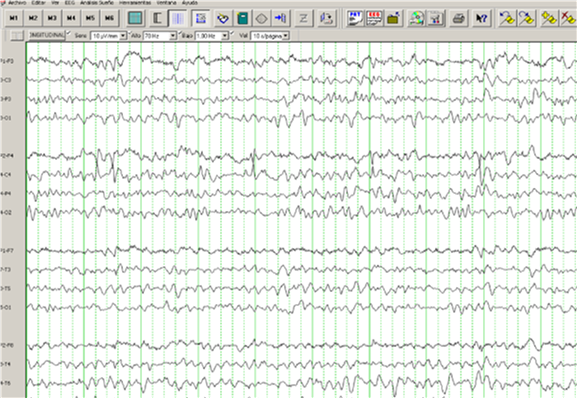Click the Z toolbar icon
This screenshot has height=398, width=577.
pyautogui.click(x=303, y=18)
